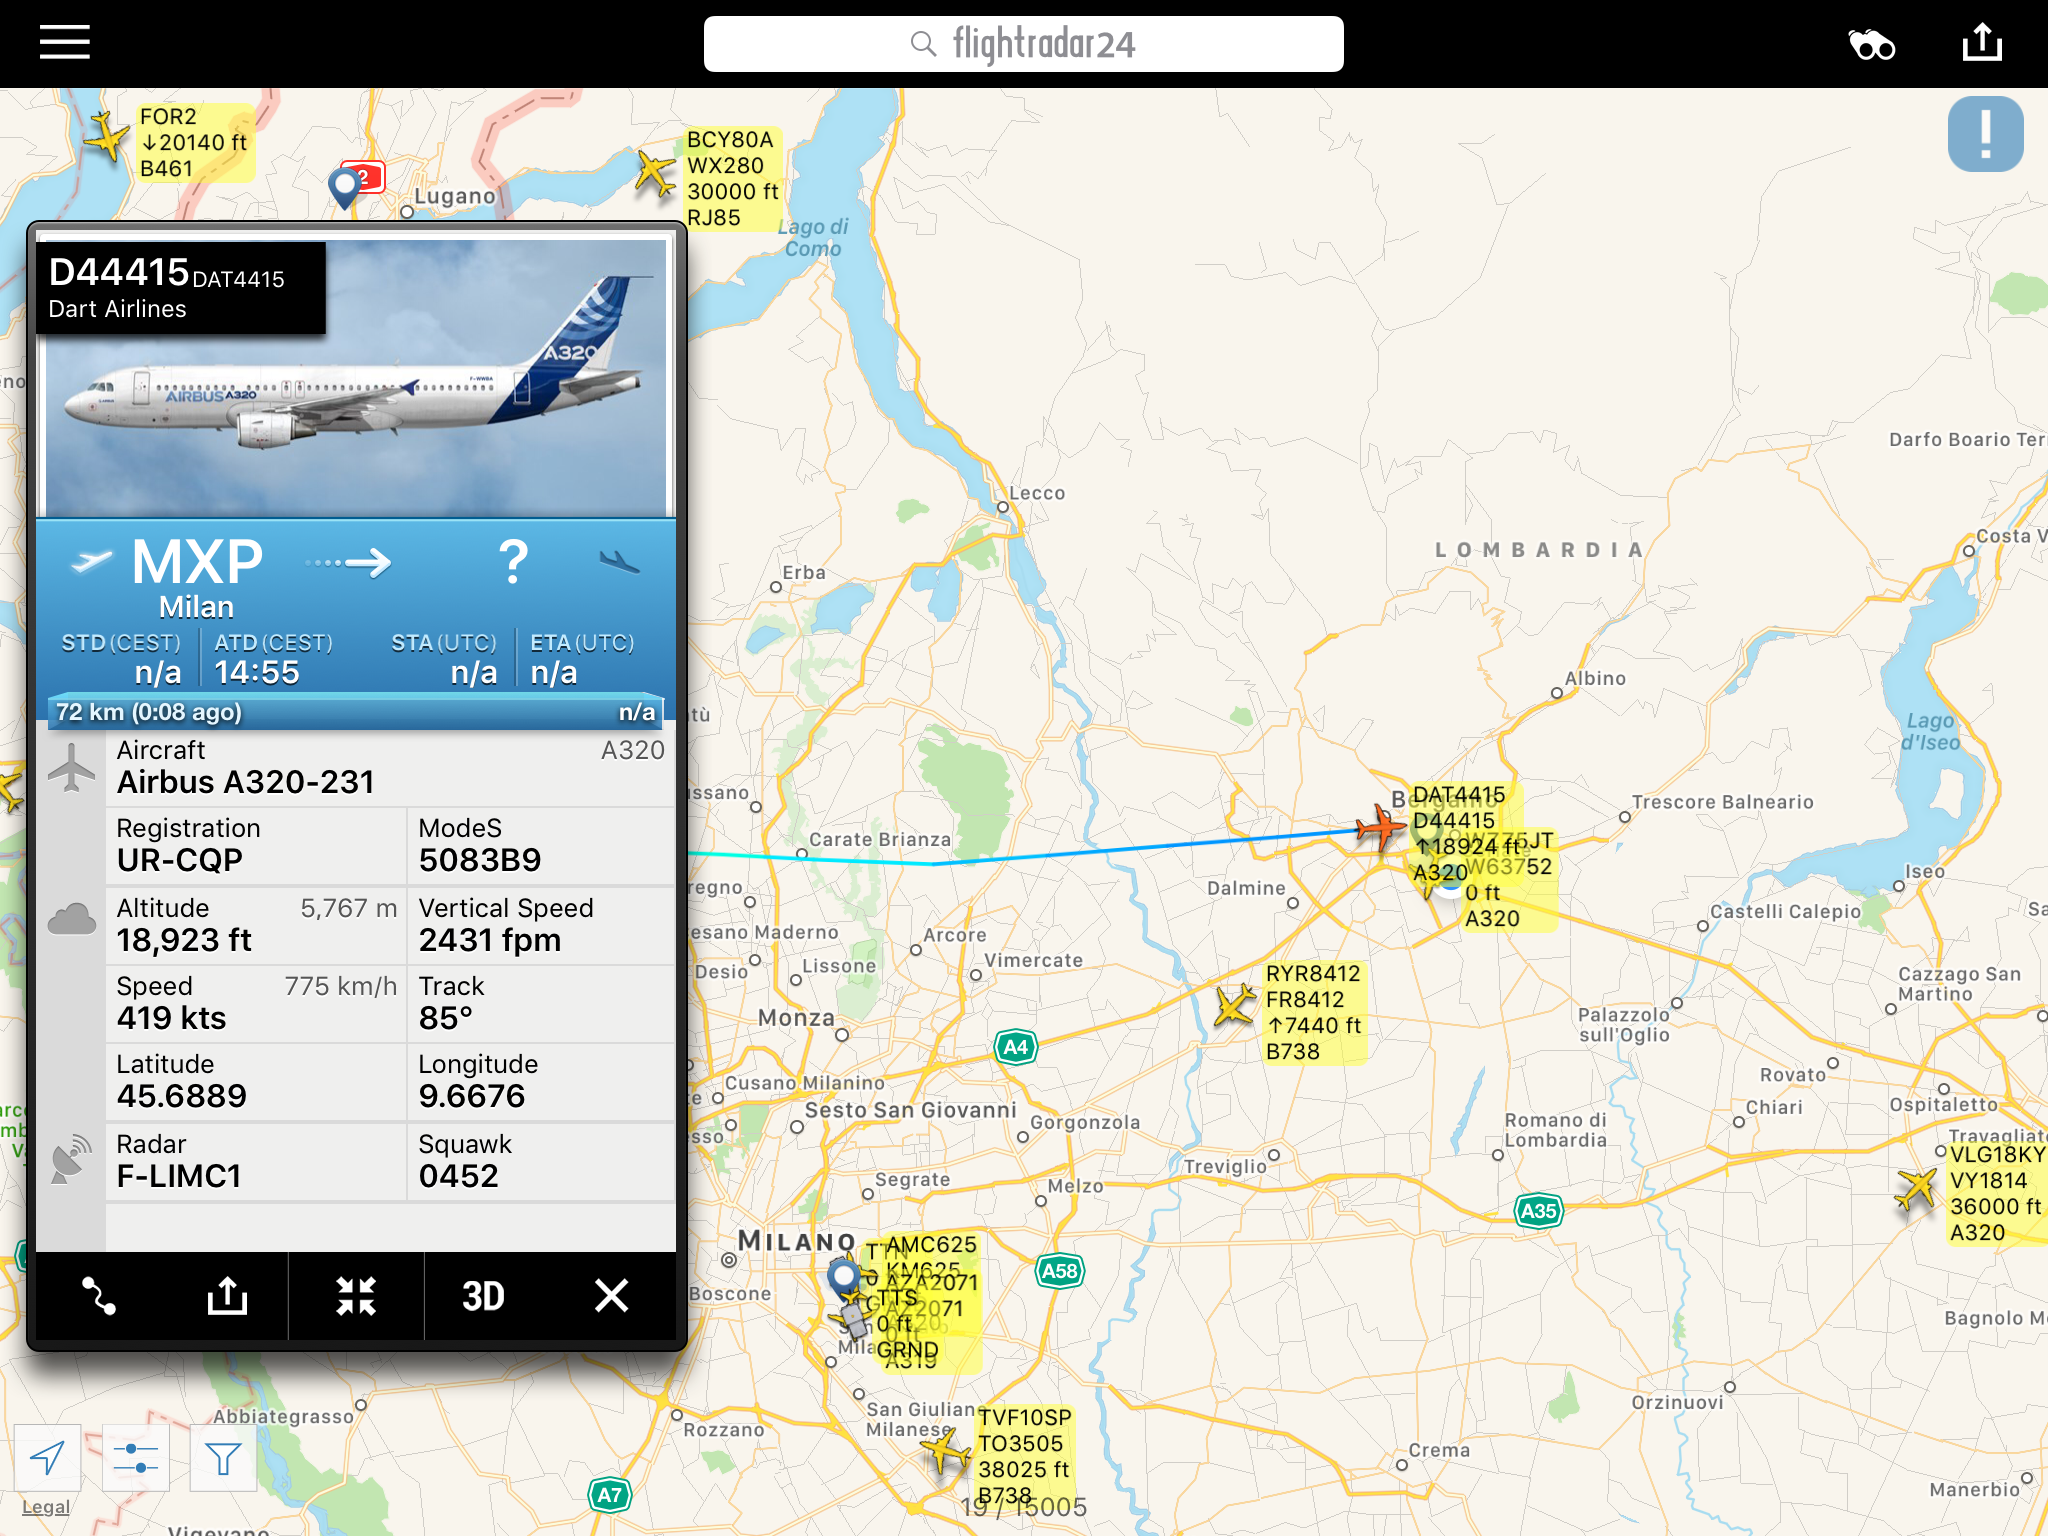Select the selected red DAT4415 aircraft

(x=1380, y=828)
